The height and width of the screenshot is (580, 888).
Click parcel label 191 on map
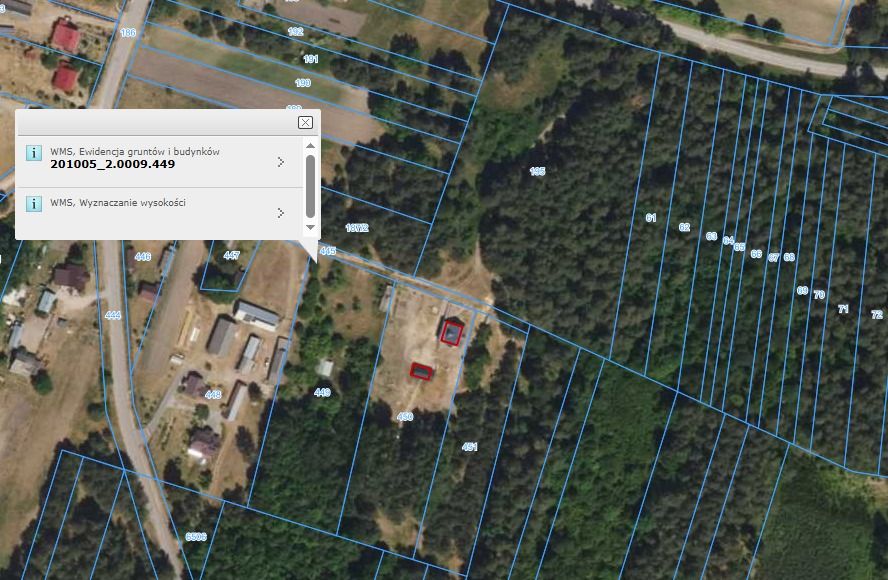310,59
